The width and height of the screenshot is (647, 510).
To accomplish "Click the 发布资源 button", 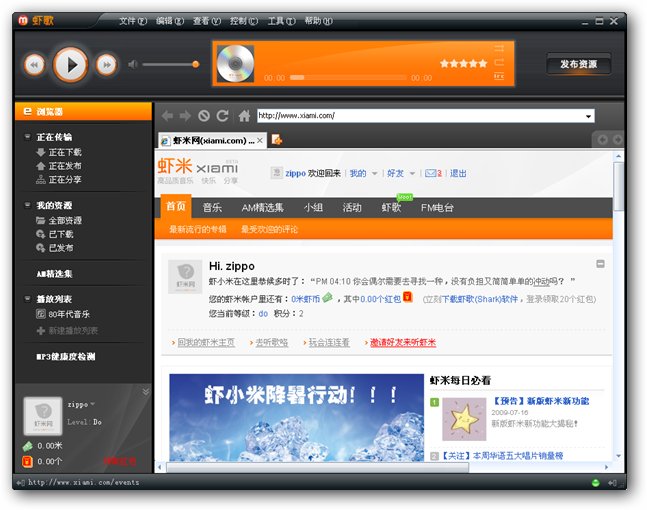I will (578, 64).
